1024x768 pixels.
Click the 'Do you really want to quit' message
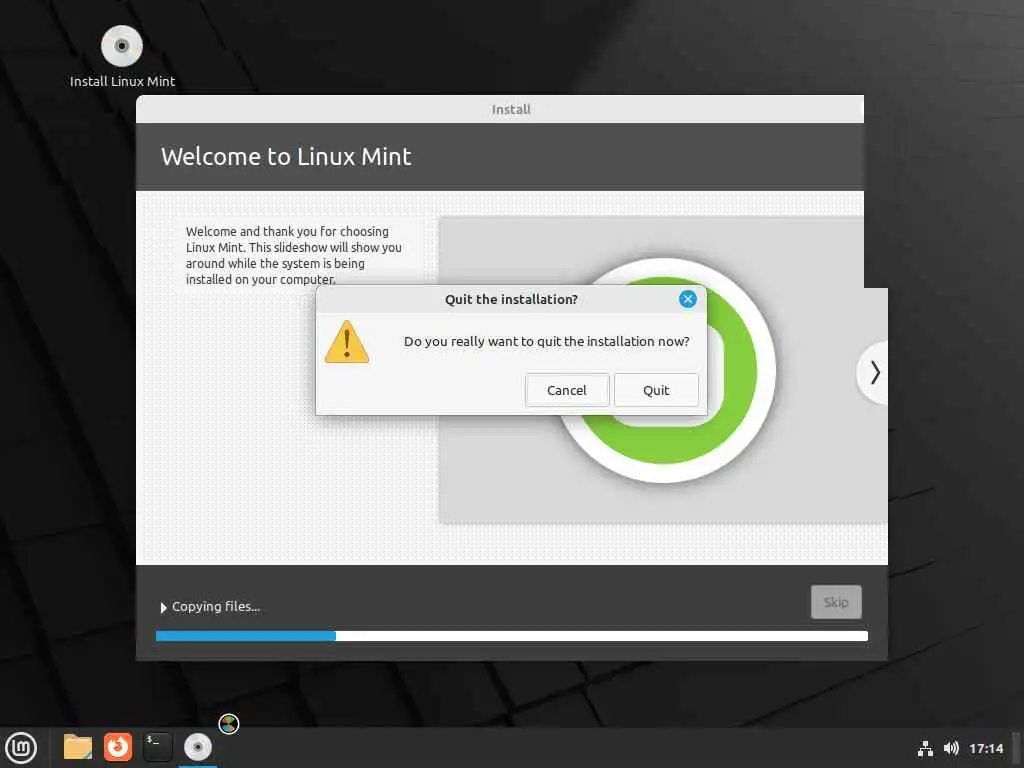(x=547, y=342)
